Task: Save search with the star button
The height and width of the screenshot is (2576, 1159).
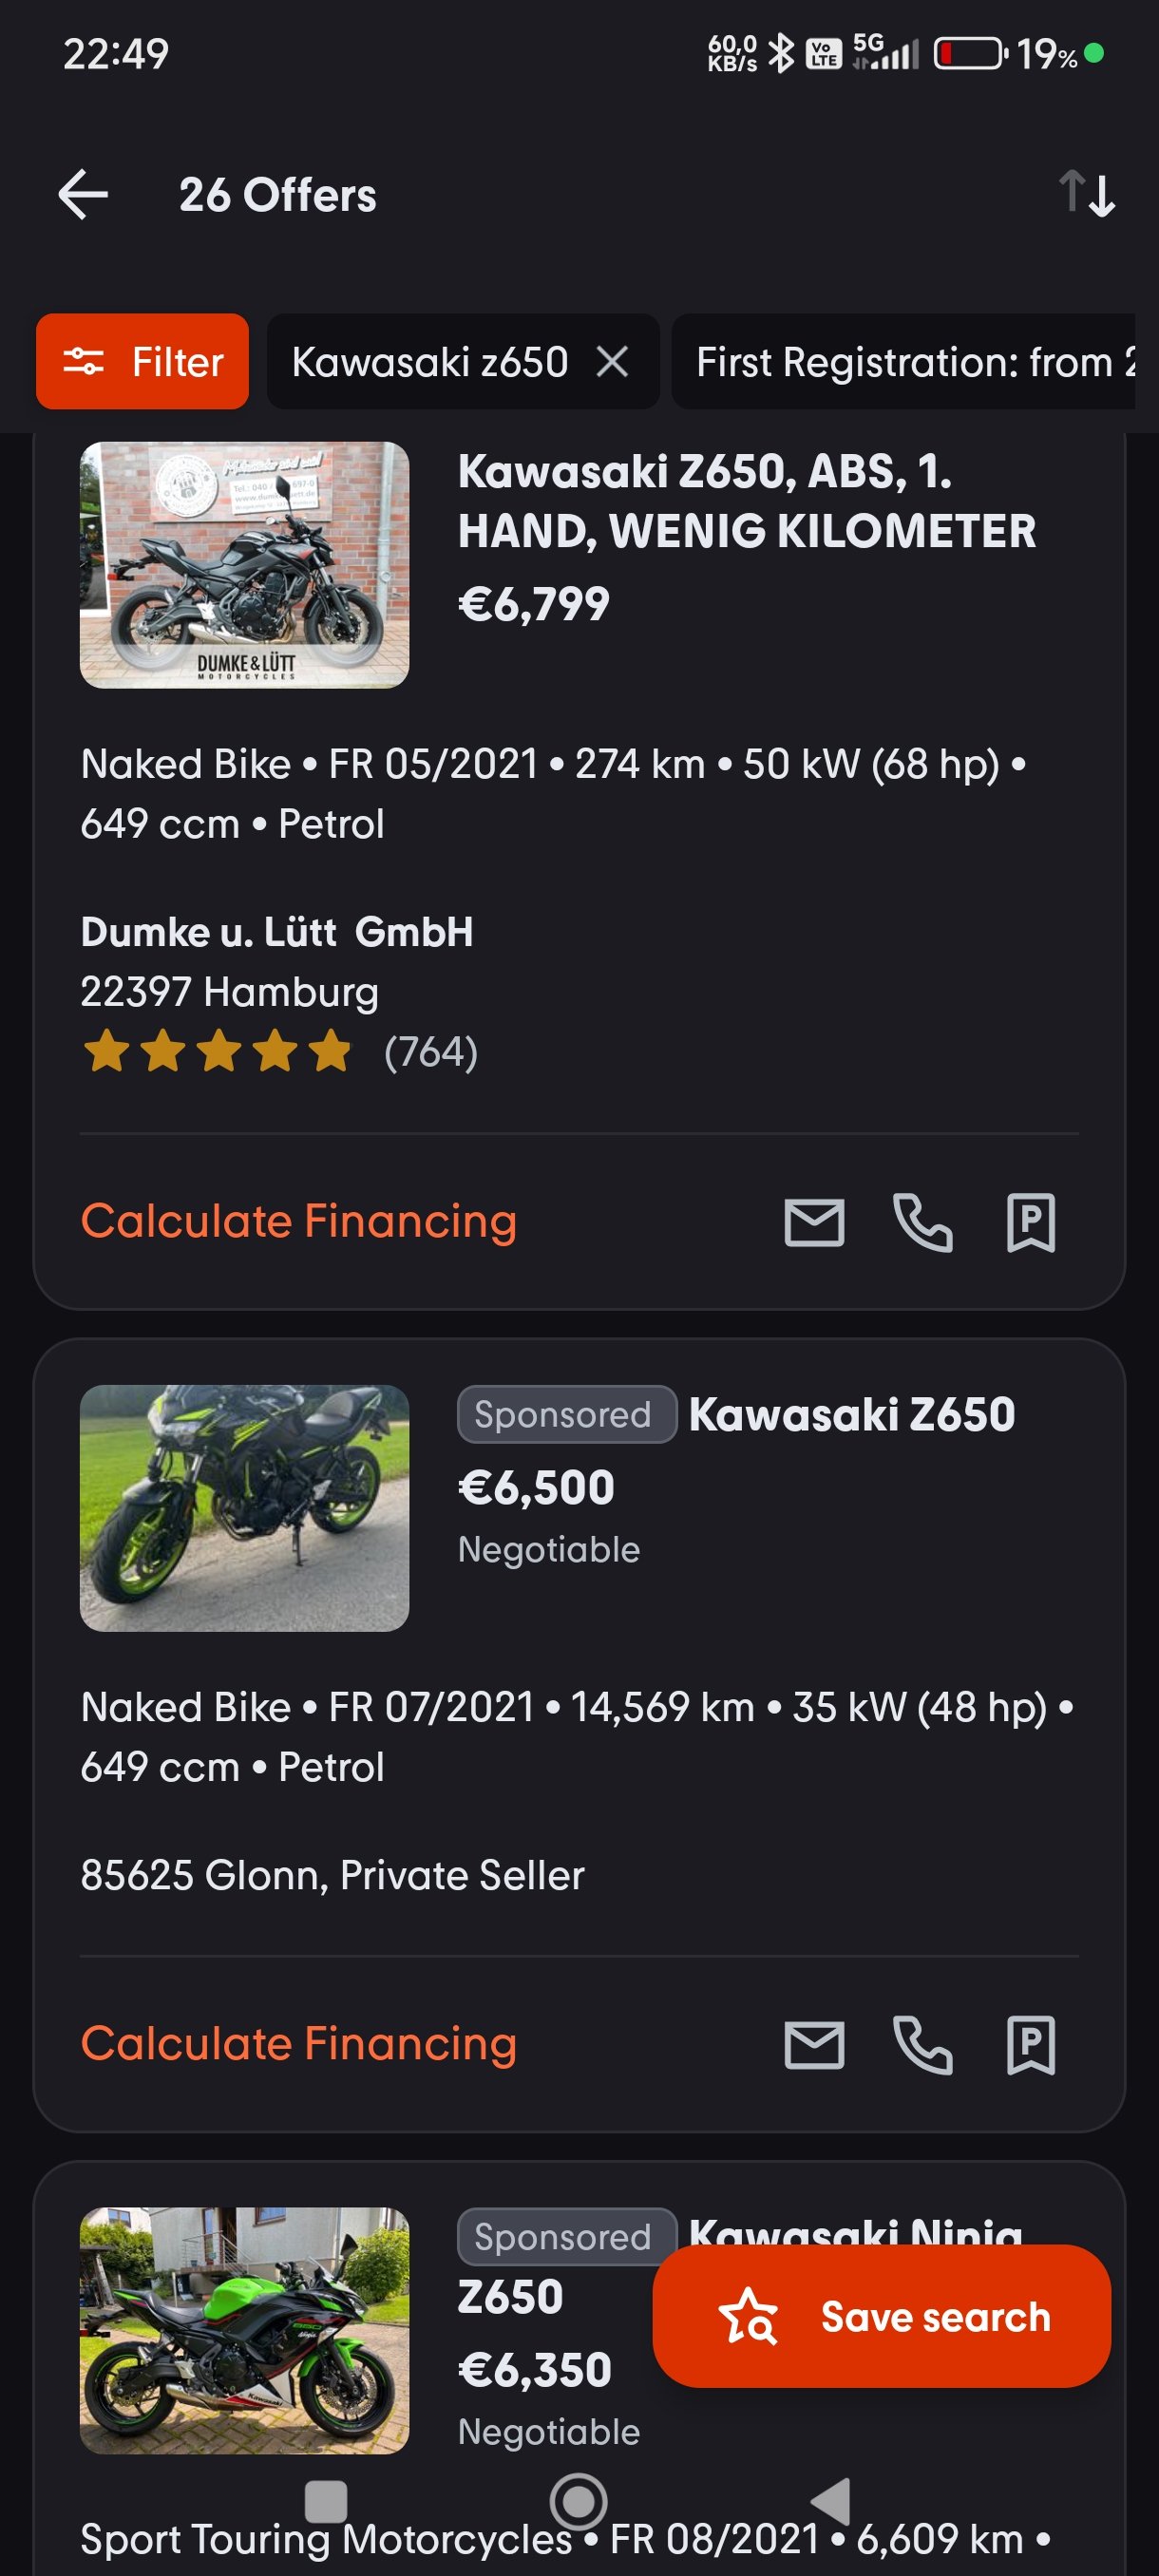Action: pyautogui.click(x=881, y=2316)
